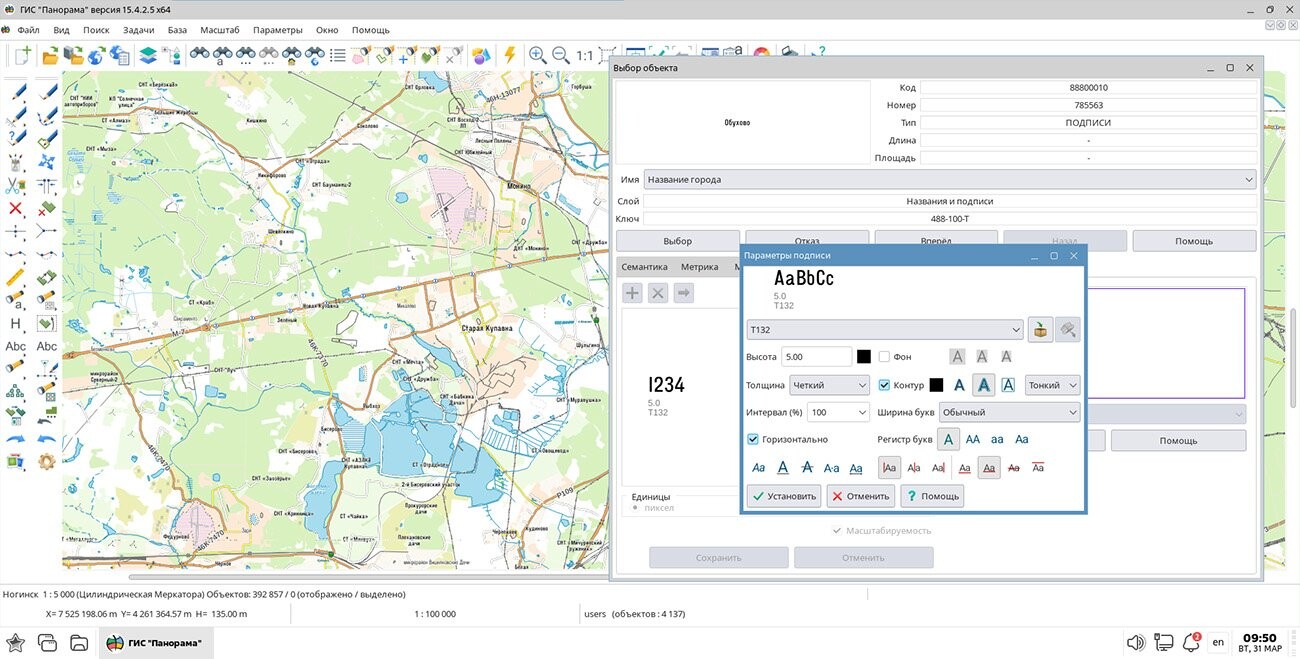Click the black text color swatch beside Высота
This screenshot has height=659, width=1300.
coord(864,357)
